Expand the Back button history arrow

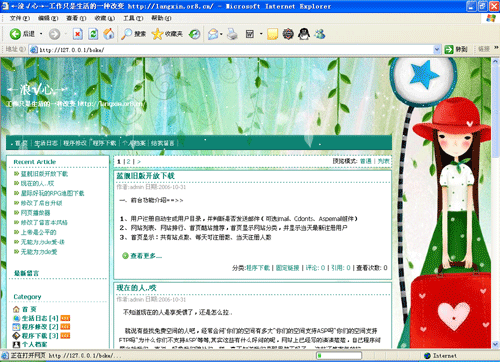pos(41,34)
